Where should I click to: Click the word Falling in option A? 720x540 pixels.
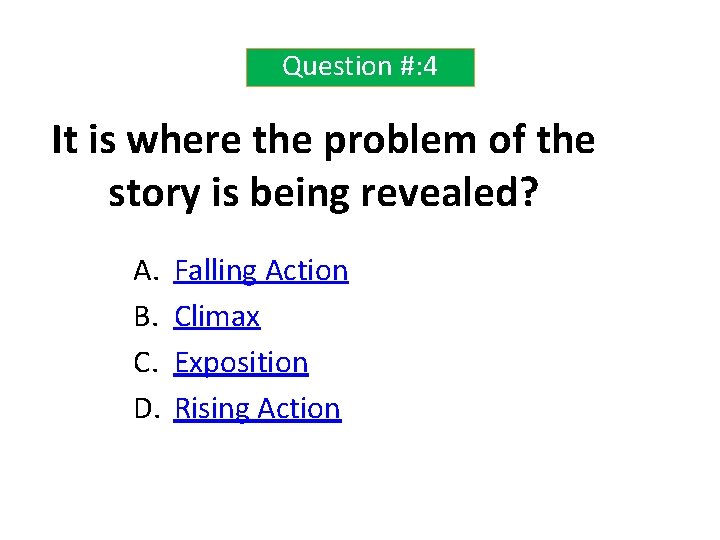coord(212,271)
